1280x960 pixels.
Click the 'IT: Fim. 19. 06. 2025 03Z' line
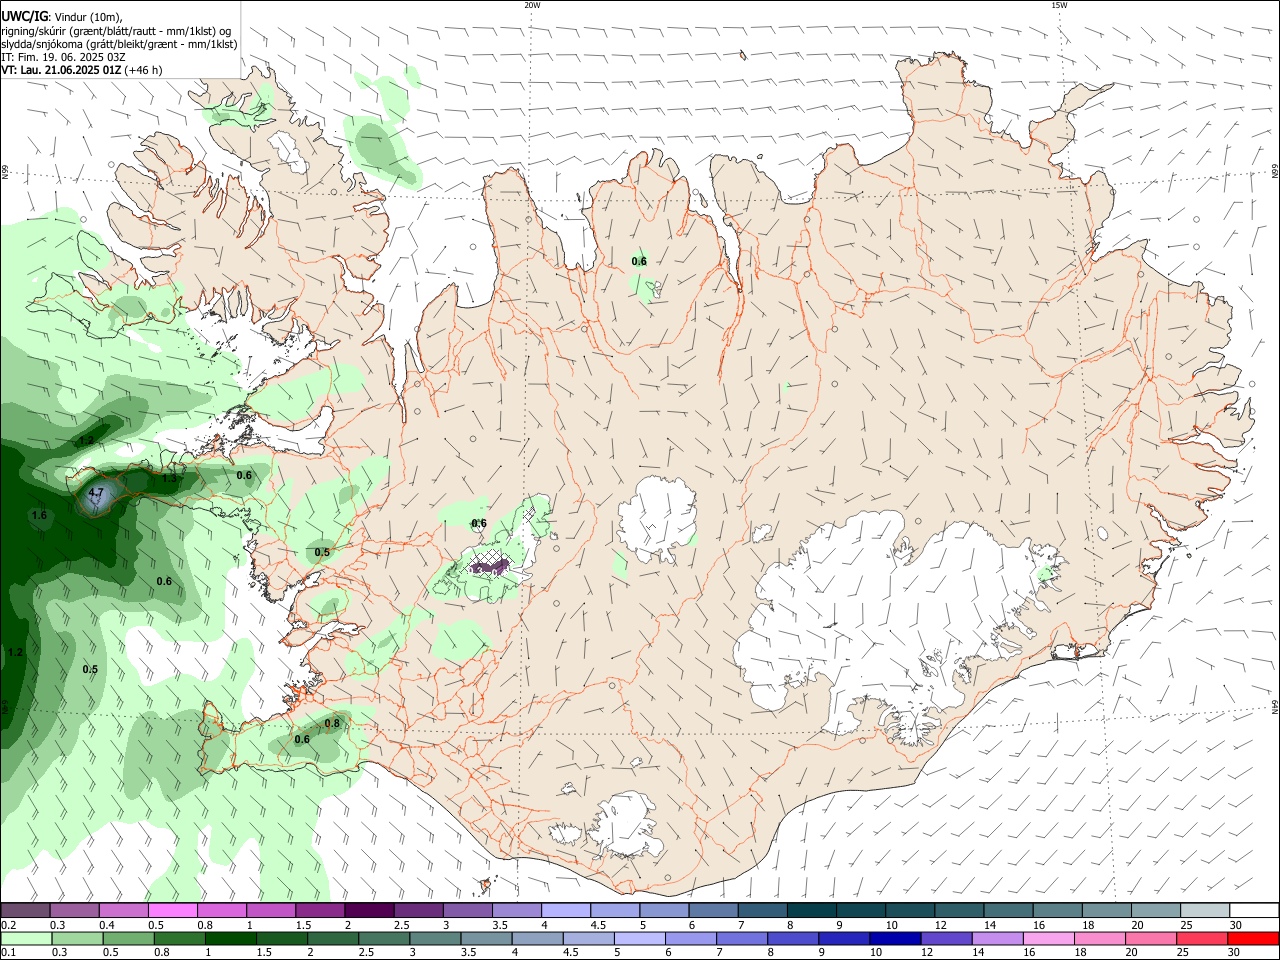tap(62, 57)
